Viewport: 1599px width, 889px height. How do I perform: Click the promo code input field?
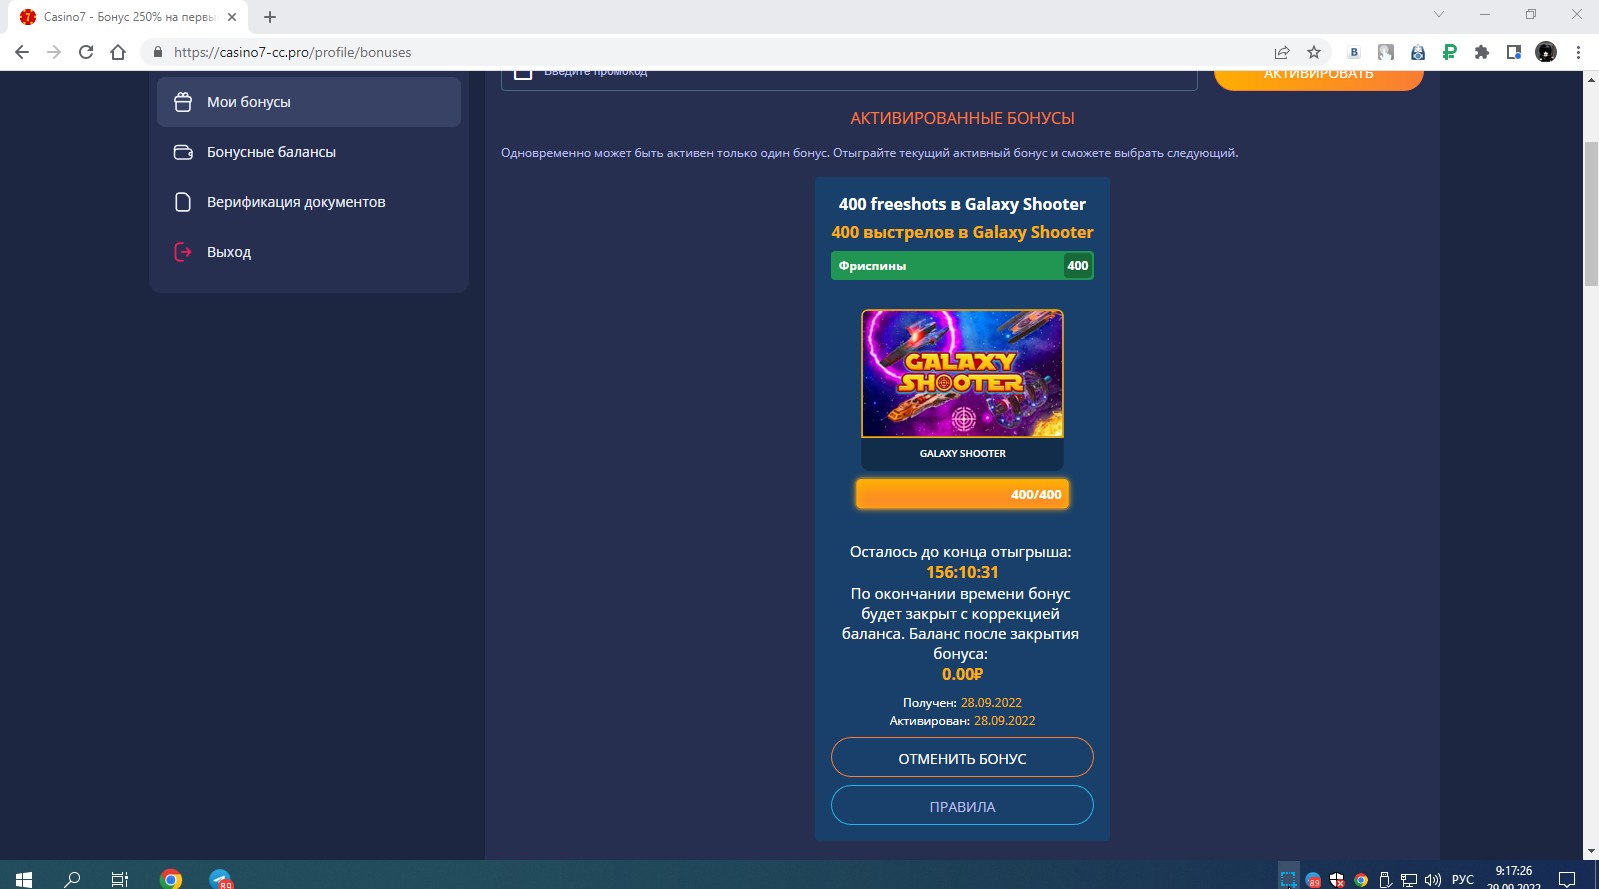(x=849, y=79)
